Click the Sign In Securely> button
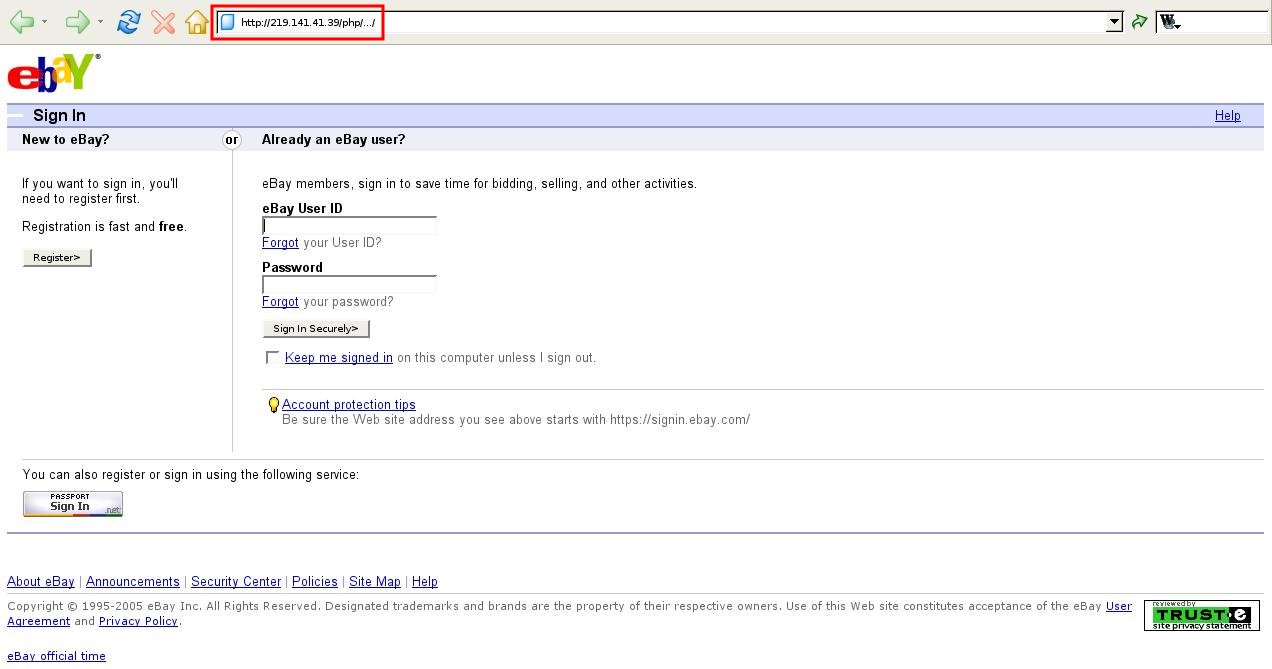 (316, 329)
